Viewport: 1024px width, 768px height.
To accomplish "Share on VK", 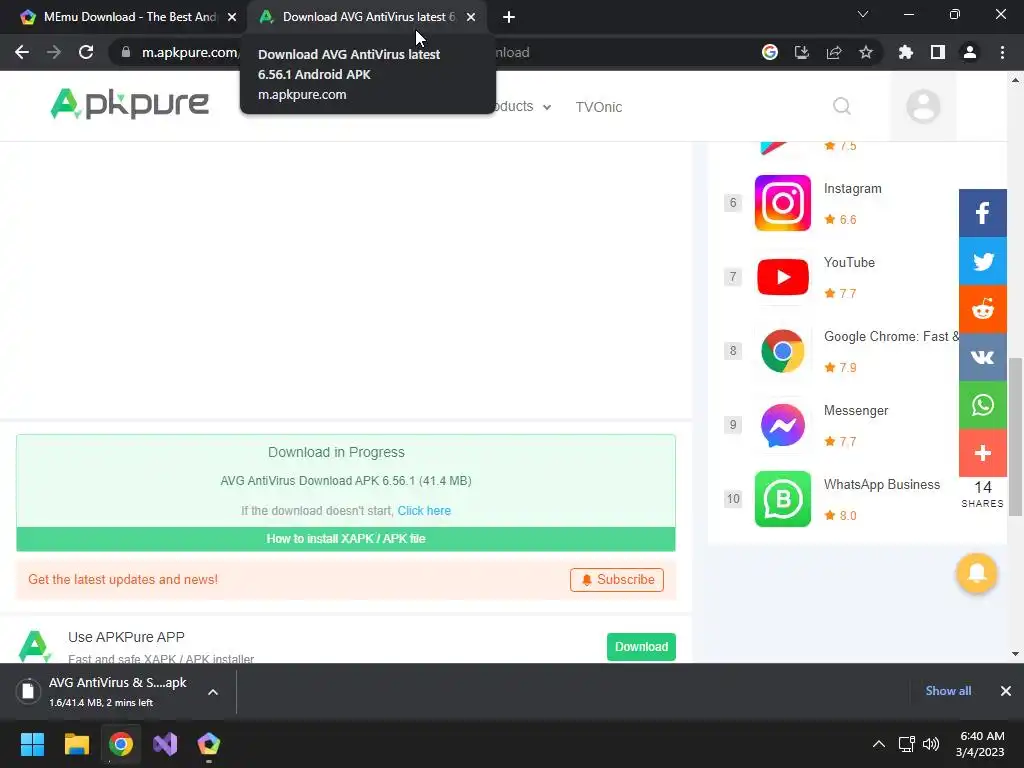I will click(x=983, y=357).
